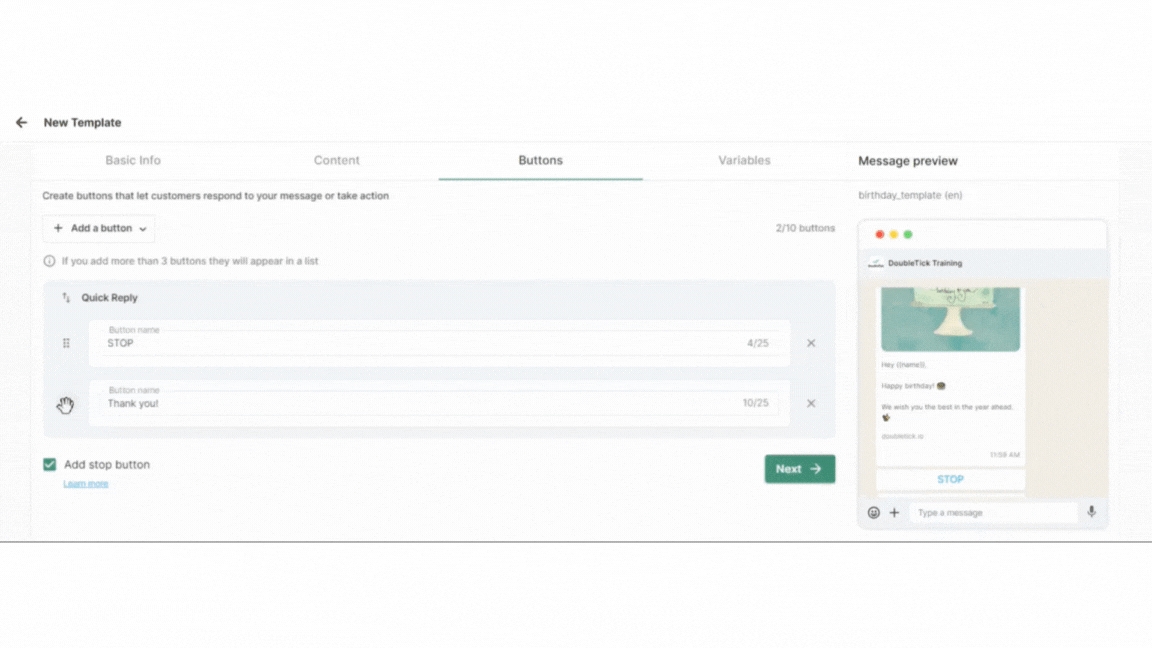Uncheck the Add stop button checkbox
The width and height of the screenshot is (1152, 648).
coord(50,464)
